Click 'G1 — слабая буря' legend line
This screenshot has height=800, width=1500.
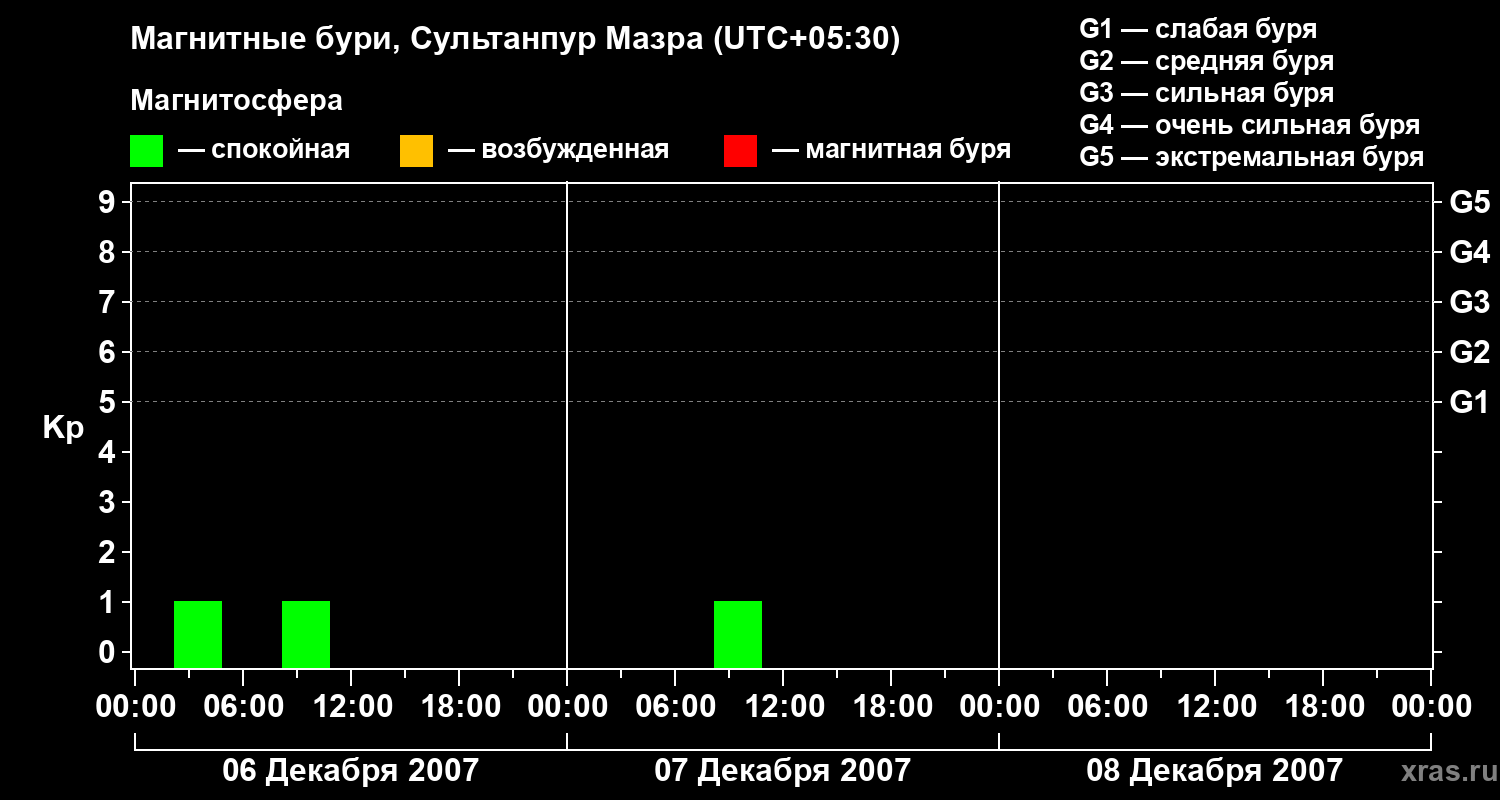point(1198,29)
